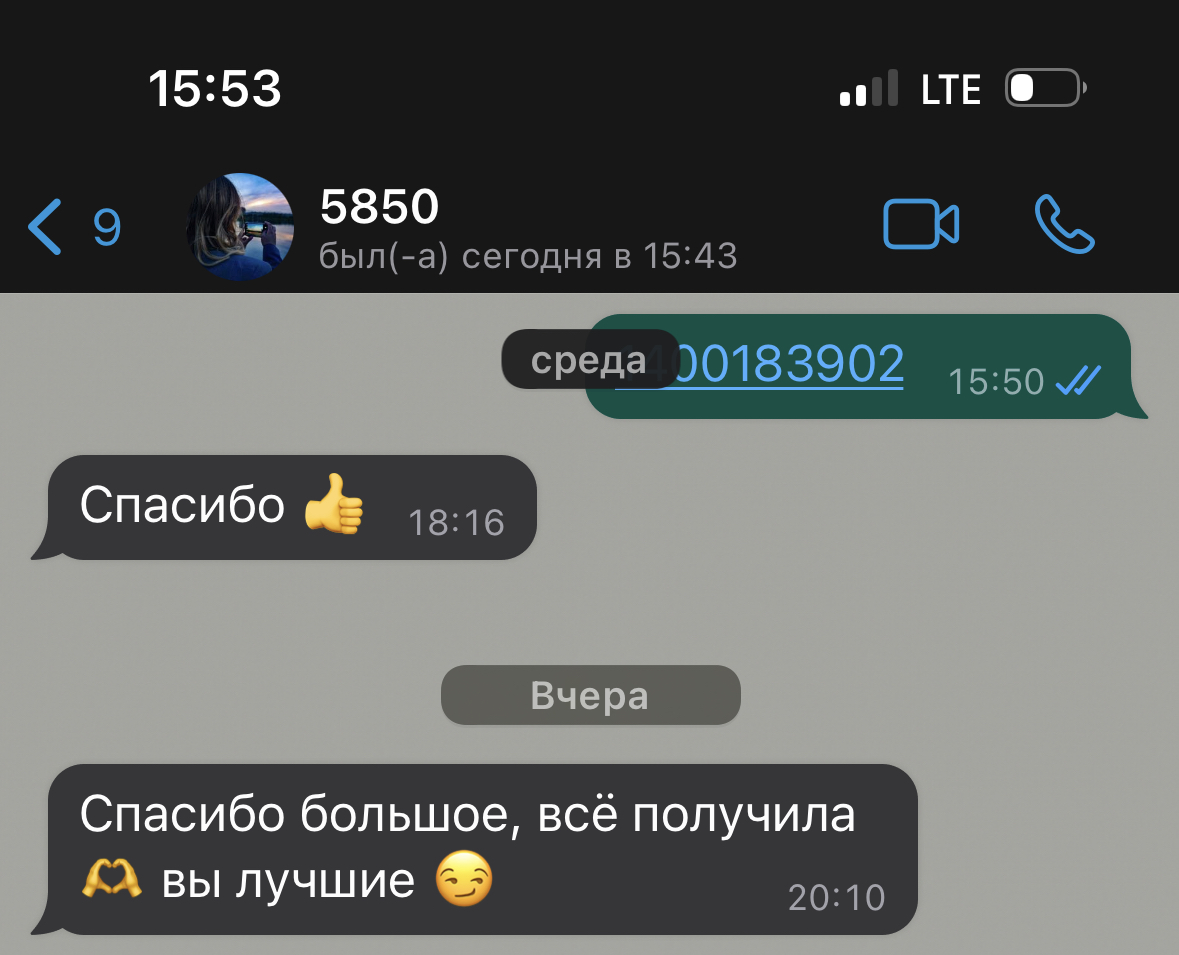Tap the last seen status text
The height and width of the screenshot is (955, 1179).
pos(528,256)
